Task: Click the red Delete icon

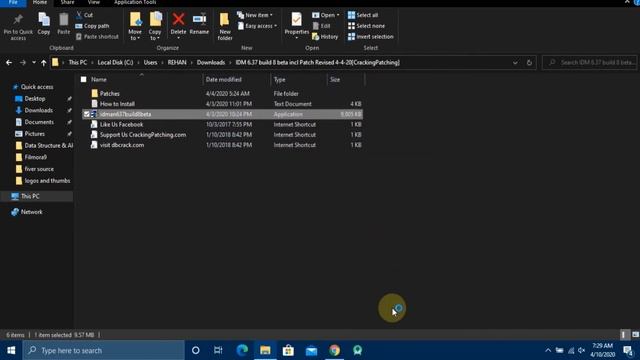Action: [178, 19]
